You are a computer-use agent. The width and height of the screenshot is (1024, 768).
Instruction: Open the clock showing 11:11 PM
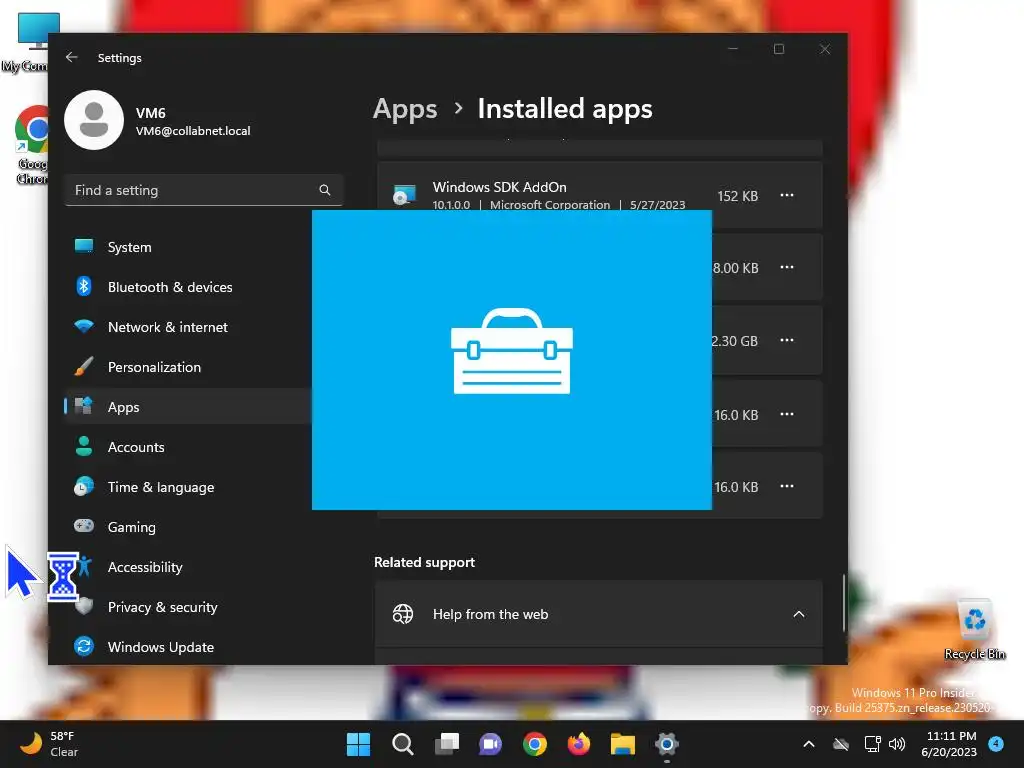coord(949,744)
